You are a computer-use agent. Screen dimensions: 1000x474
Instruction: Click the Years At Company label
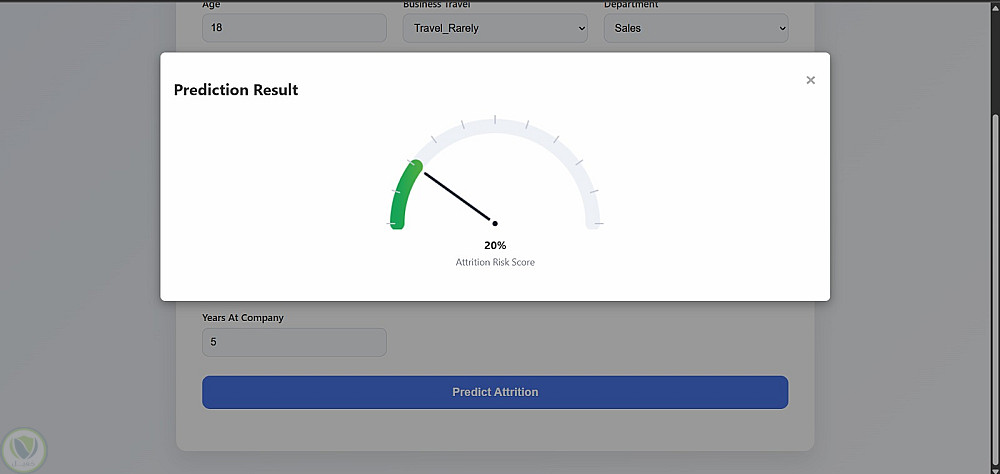point(243,318)
